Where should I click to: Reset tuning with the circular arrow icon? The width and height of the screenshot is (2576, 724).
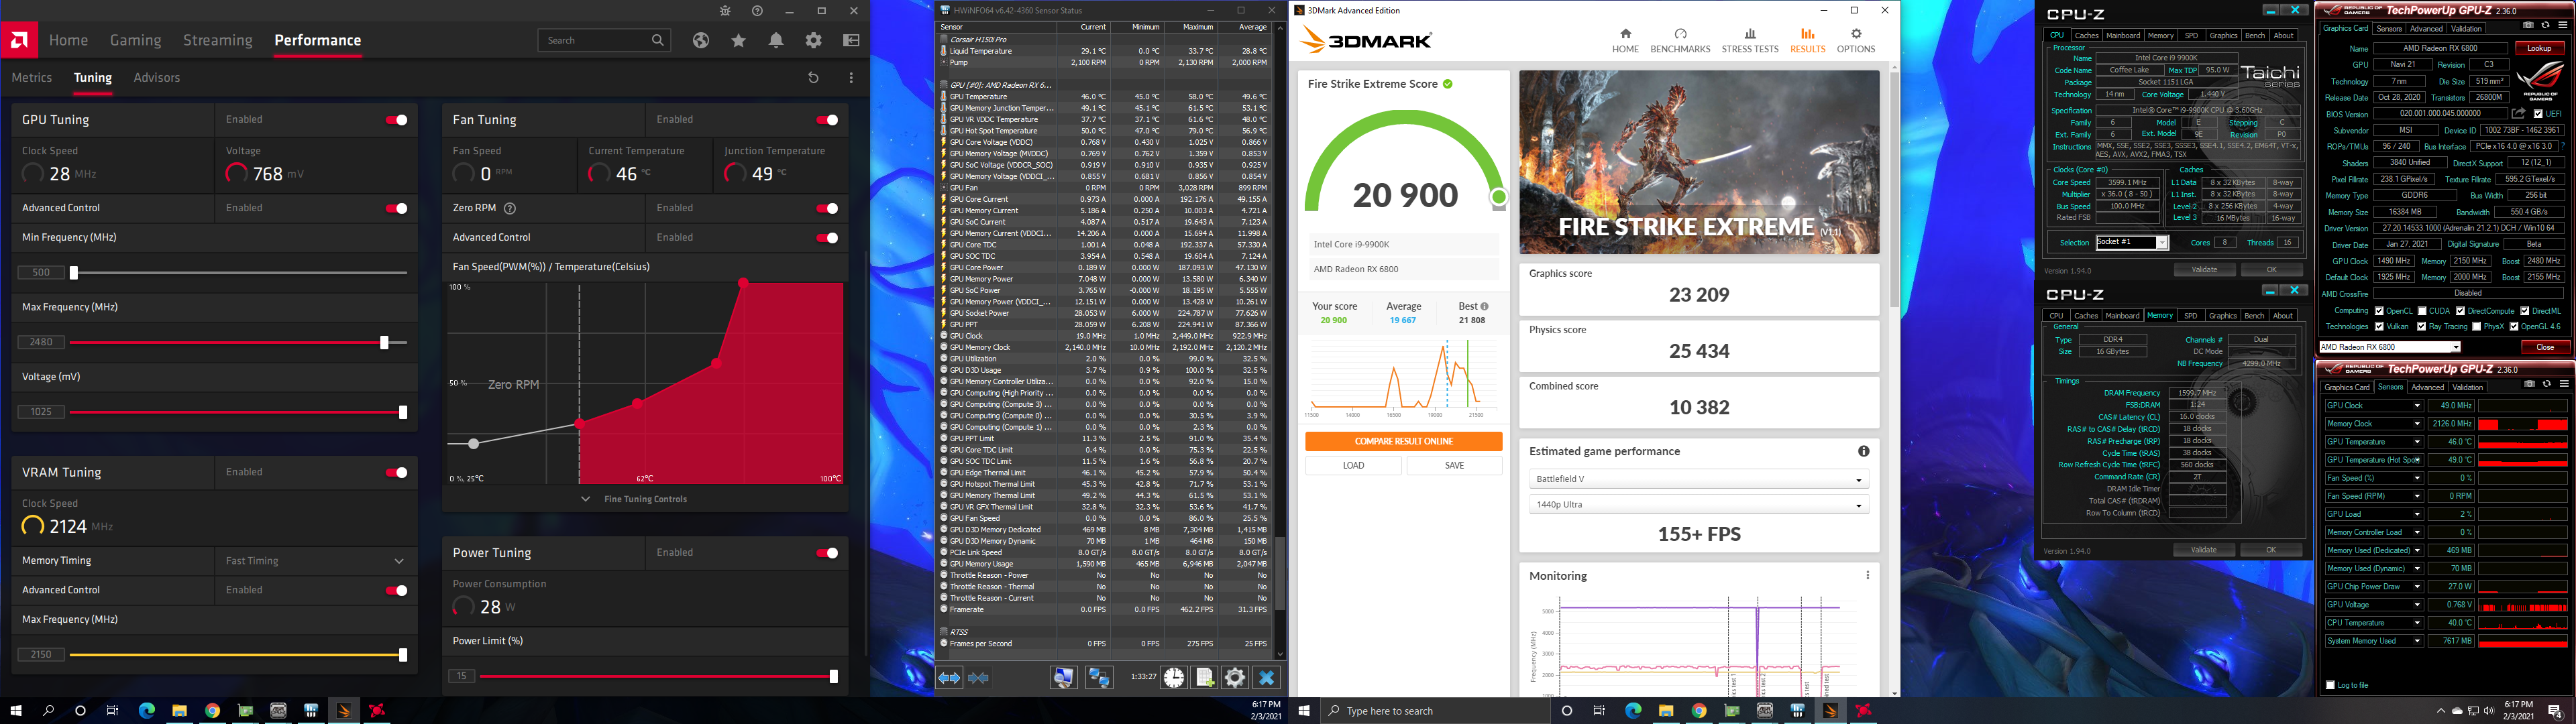tap(813, 77)
